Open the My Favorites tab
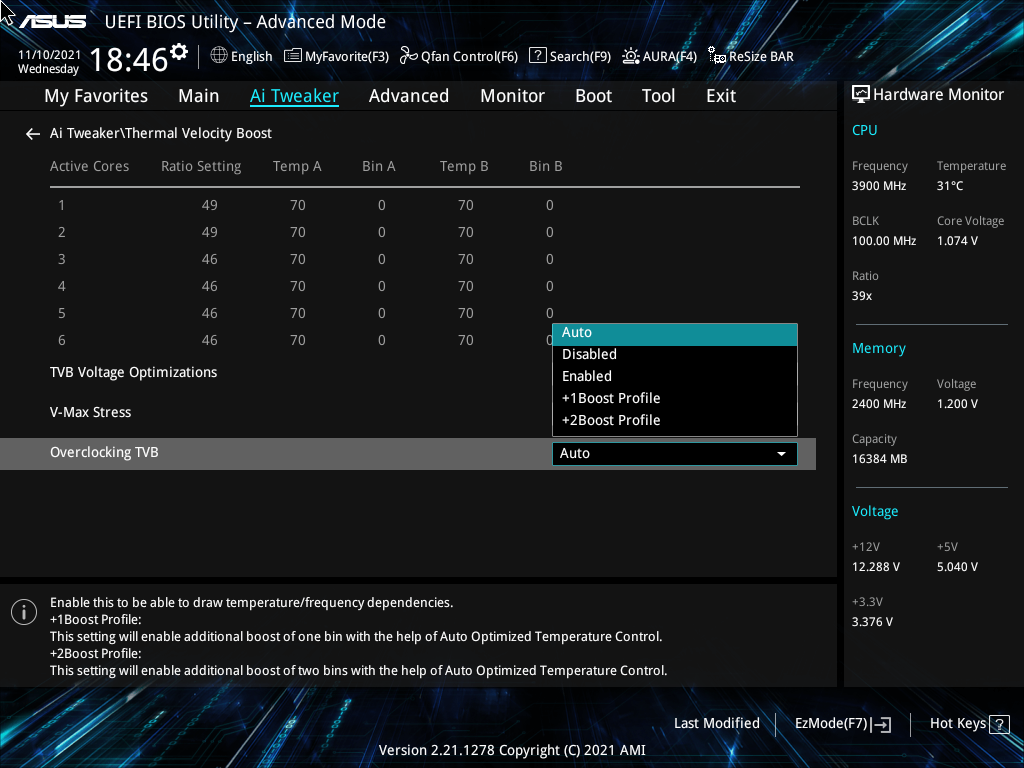Image resolution: width=1024 pixels, height=768 pixels. [96, 96]
